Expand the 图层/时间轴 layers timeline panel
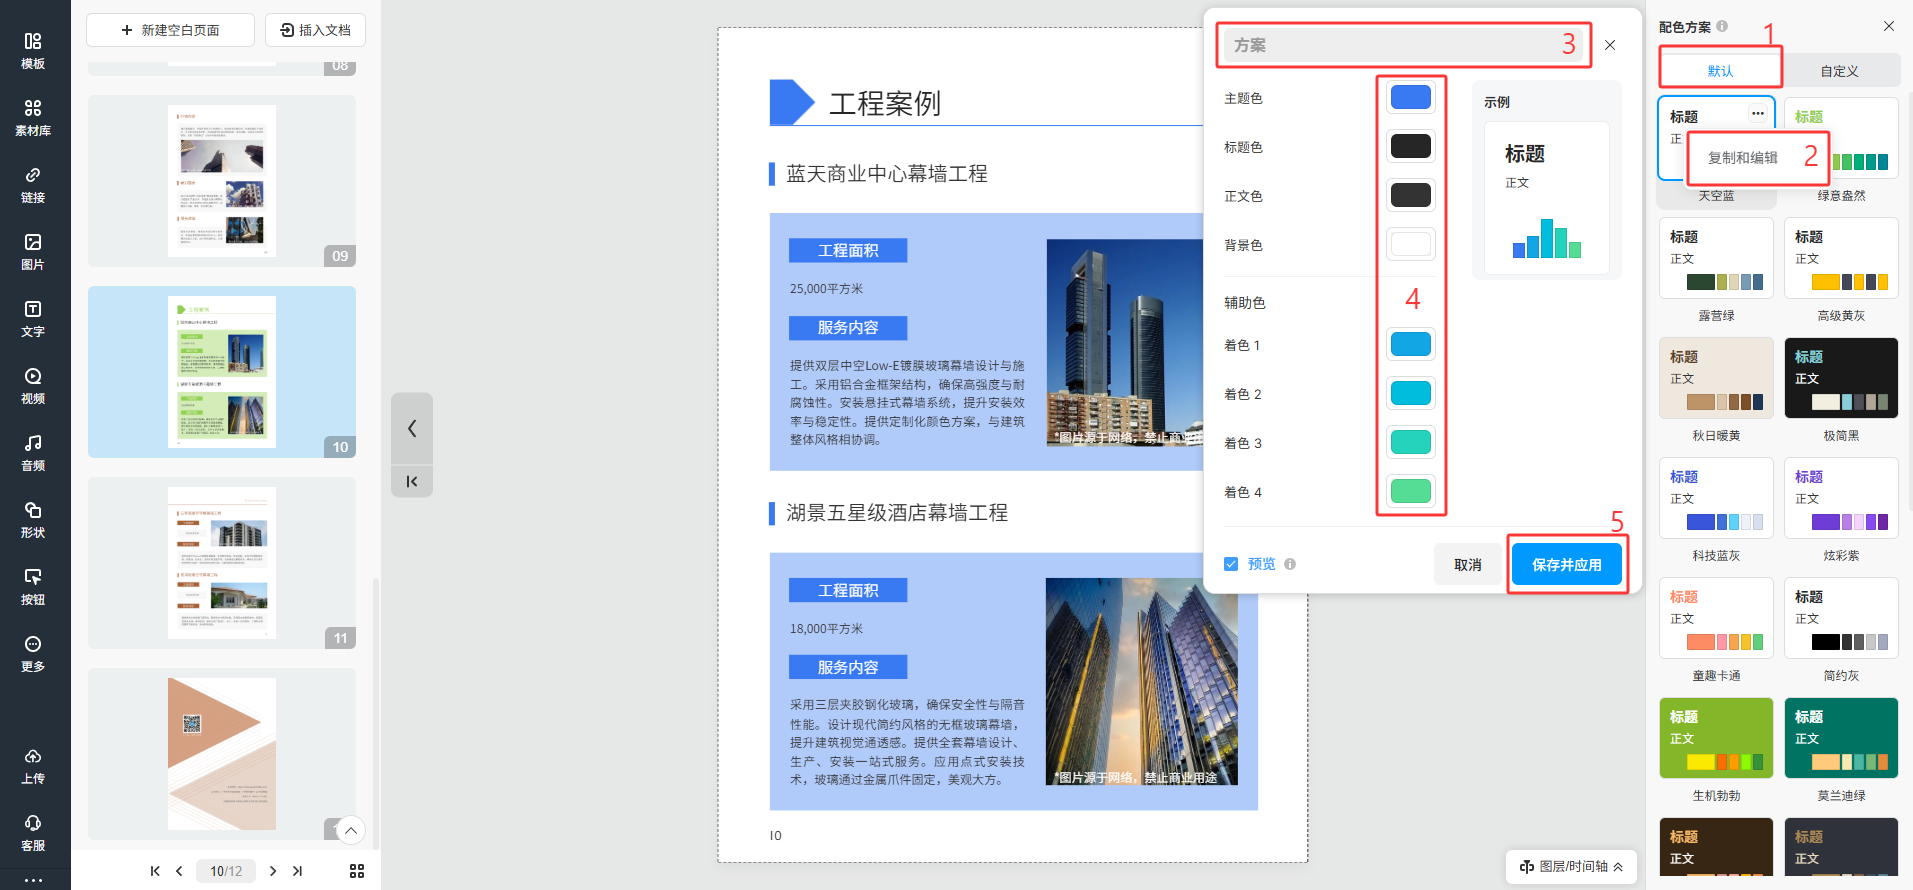Screen dimensions: 1913x890 coord(1571,866)
